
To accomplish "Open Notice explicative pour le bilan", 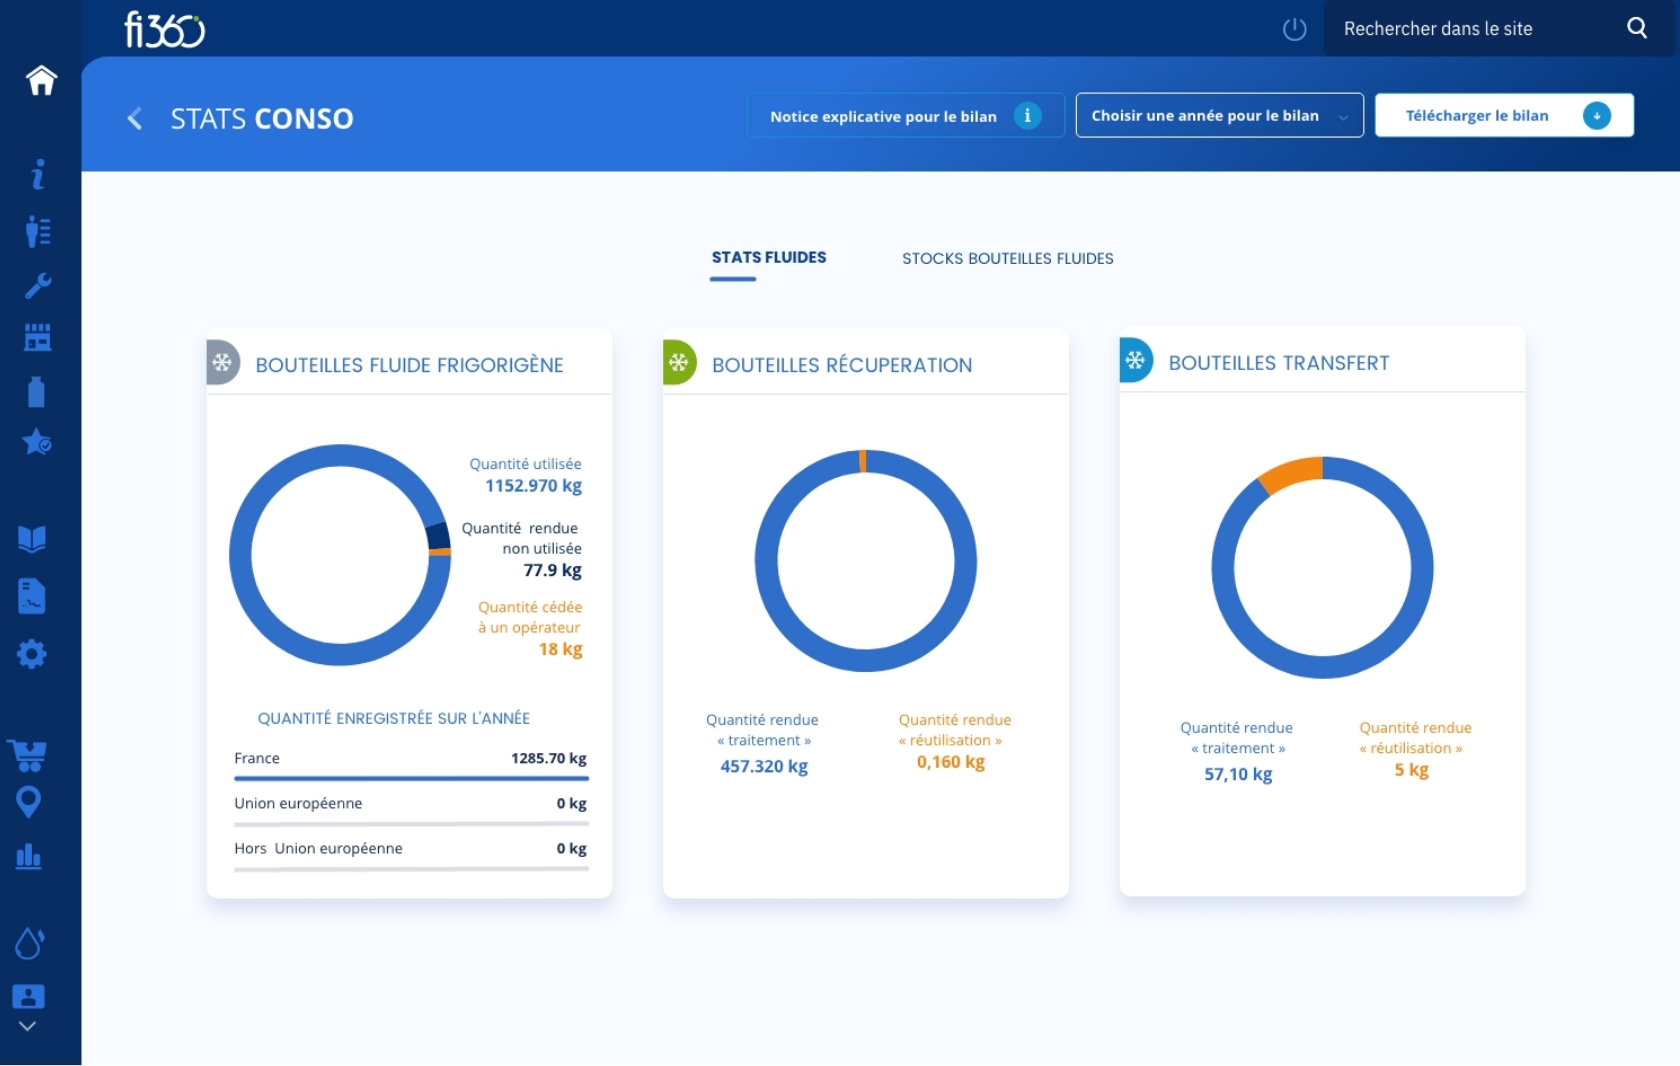I will [x=905, y=116].
